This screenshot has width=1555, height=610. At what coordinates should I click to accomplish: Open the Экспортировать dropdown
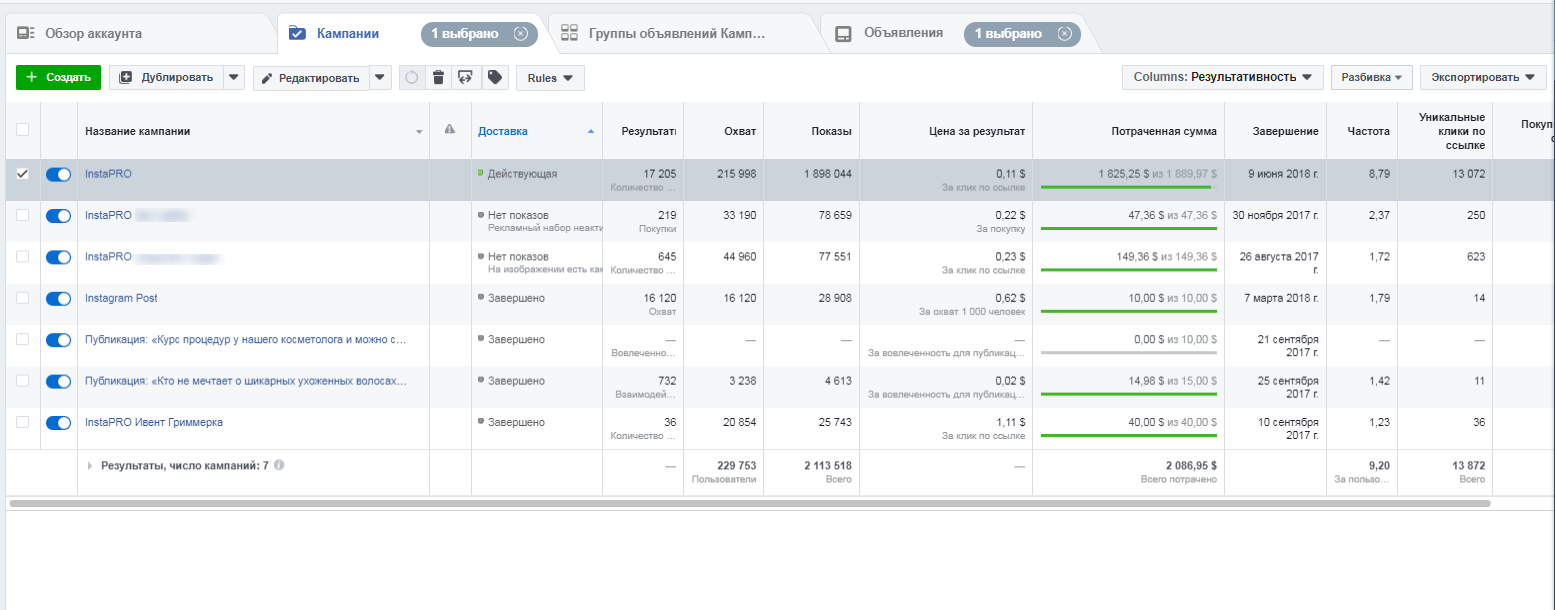click(x=1483, y=77)
